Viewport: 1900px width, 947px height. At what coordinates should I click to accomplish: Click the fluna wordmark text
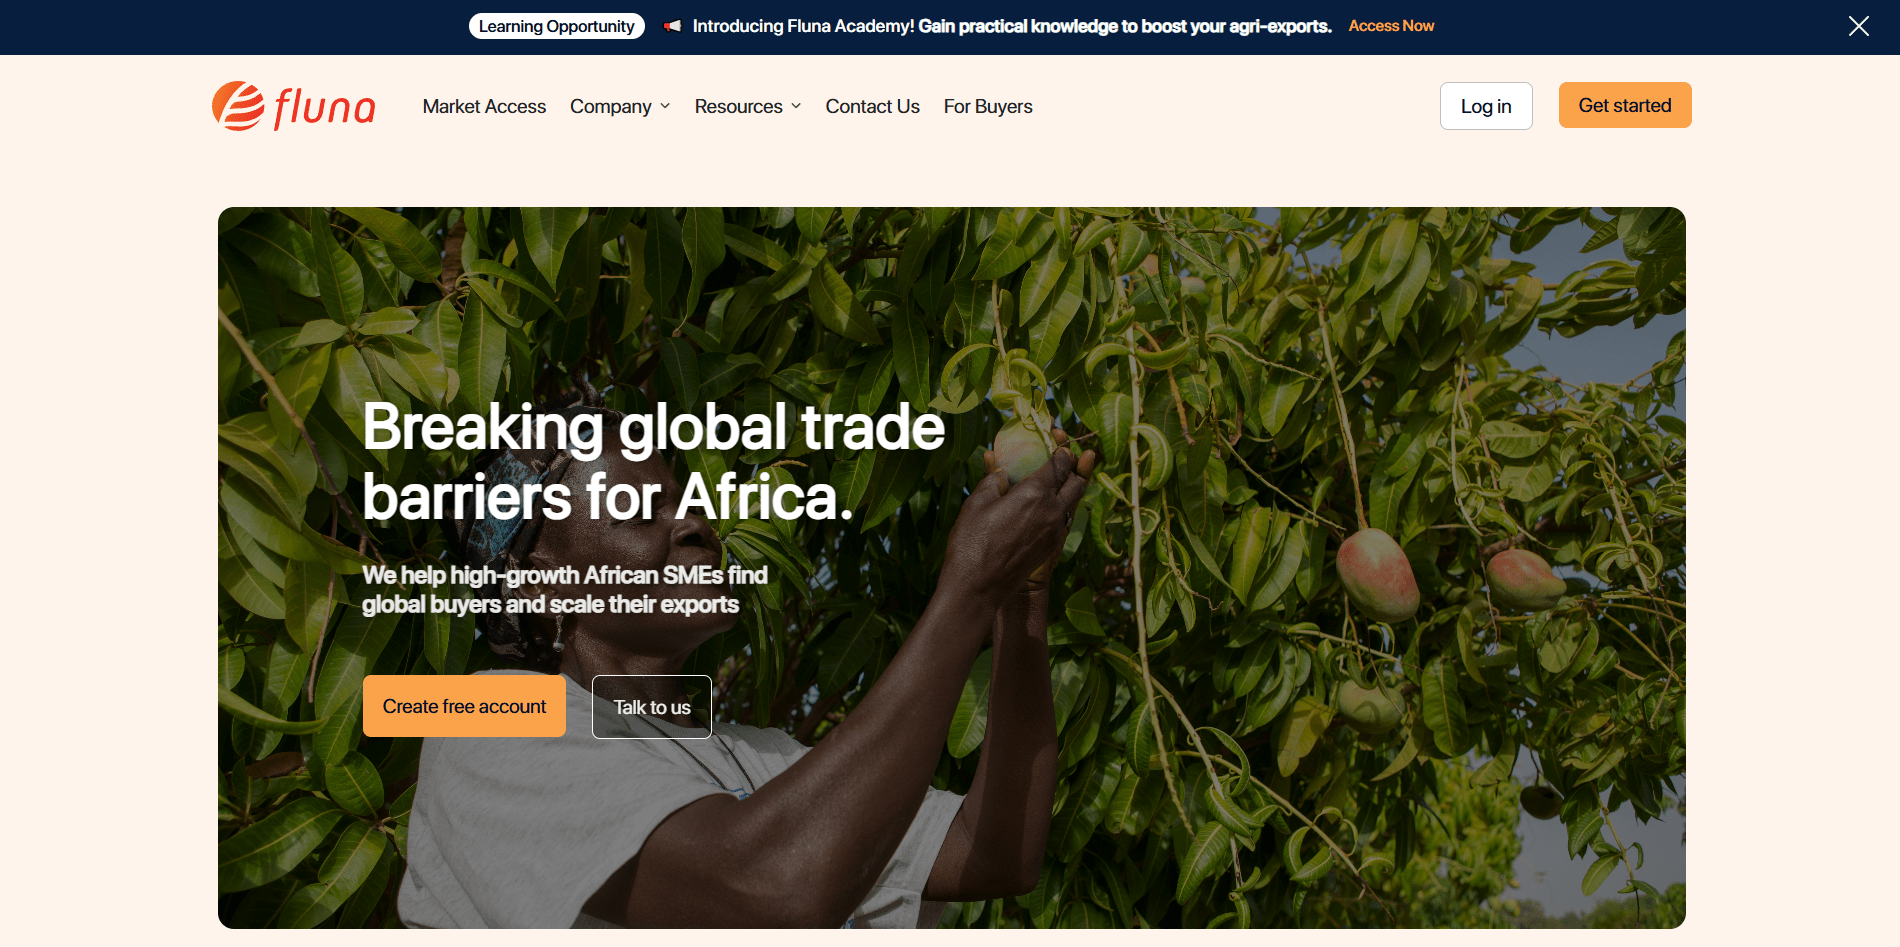[x=324, y=108]
